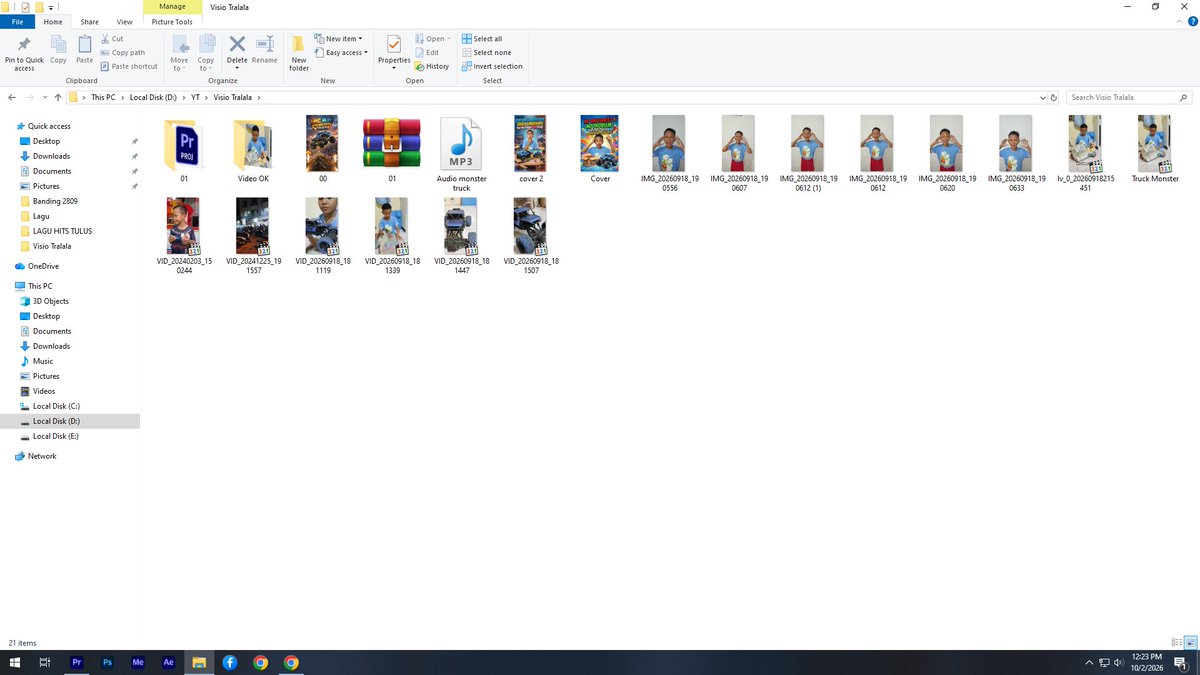Select the Video OK folder
The height and width of the screenshot is (675, 1200).
[x=253, y=151]
